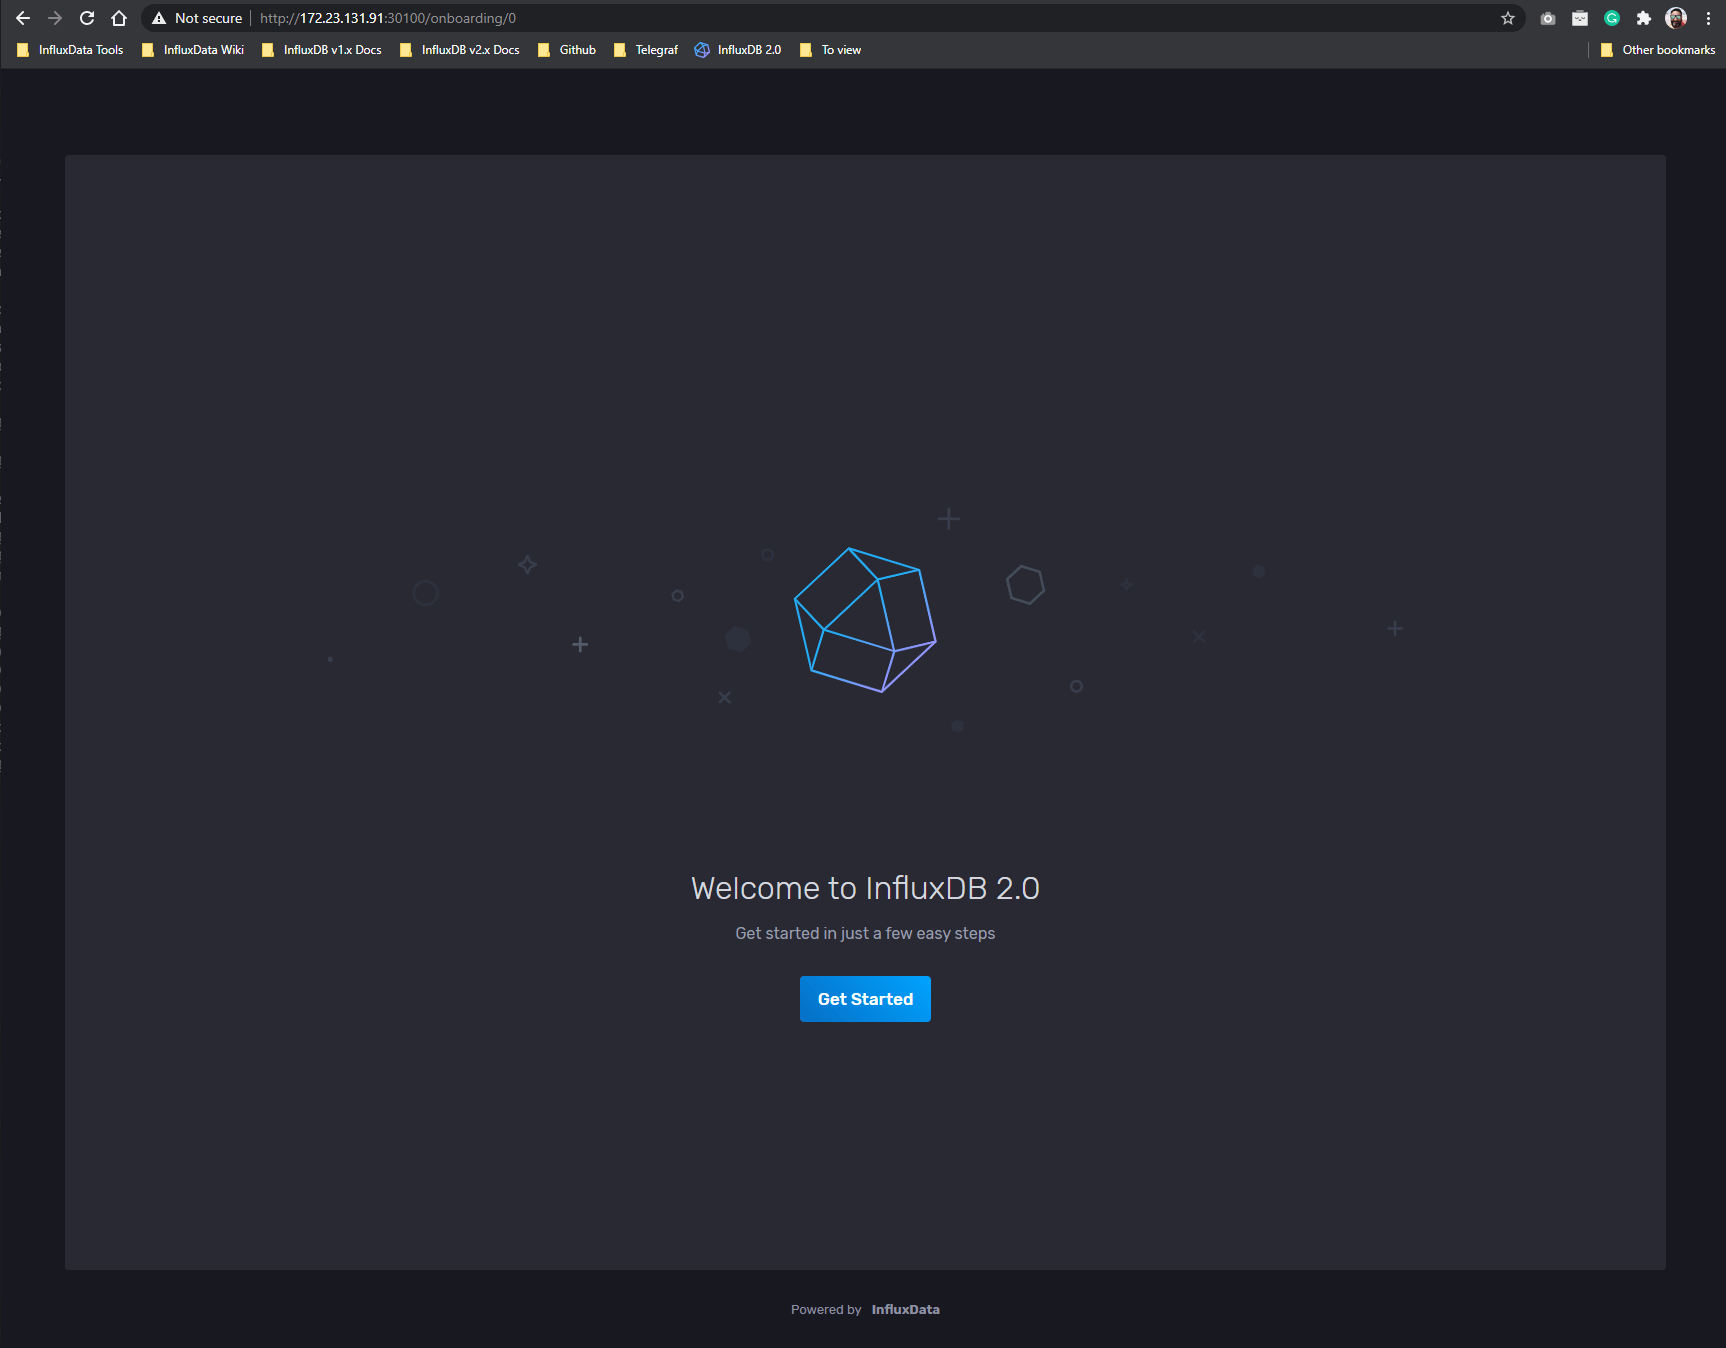
Task: Open the Extensions puzzle menu
Action: [x=1643, y=18]
